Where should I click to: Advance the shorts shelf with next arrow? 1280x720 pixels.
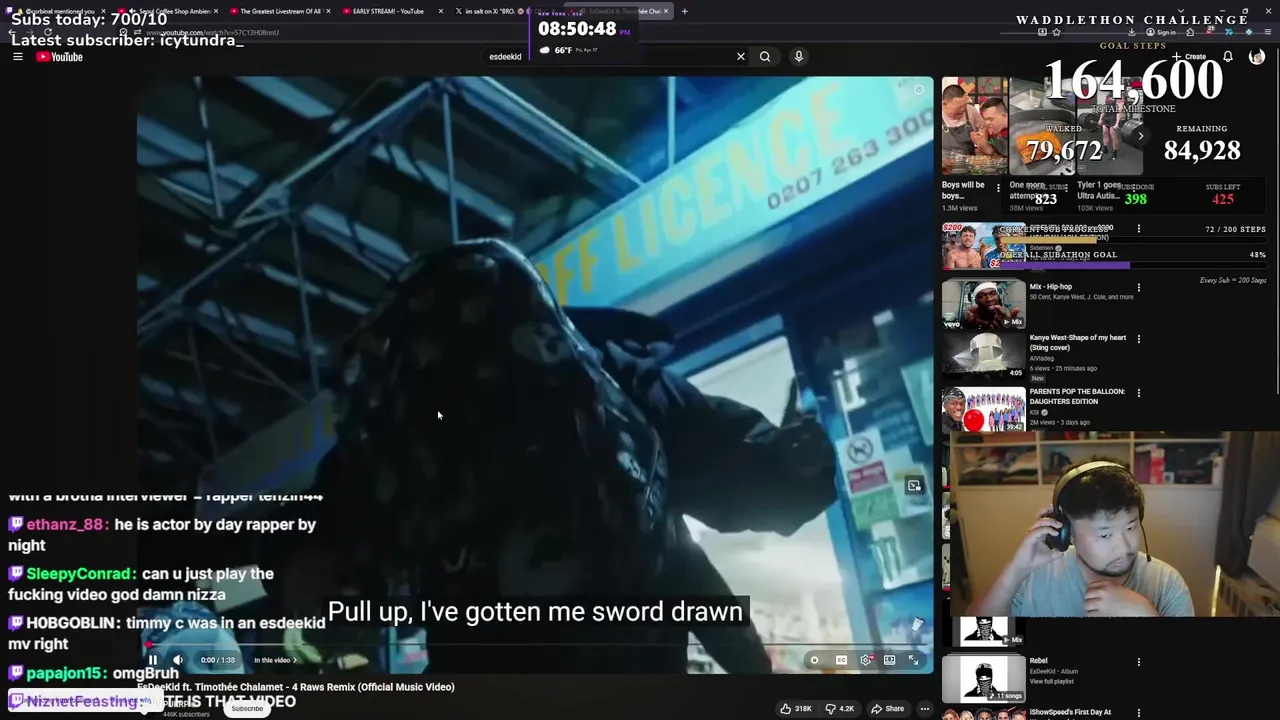[x=1140, y=136]
